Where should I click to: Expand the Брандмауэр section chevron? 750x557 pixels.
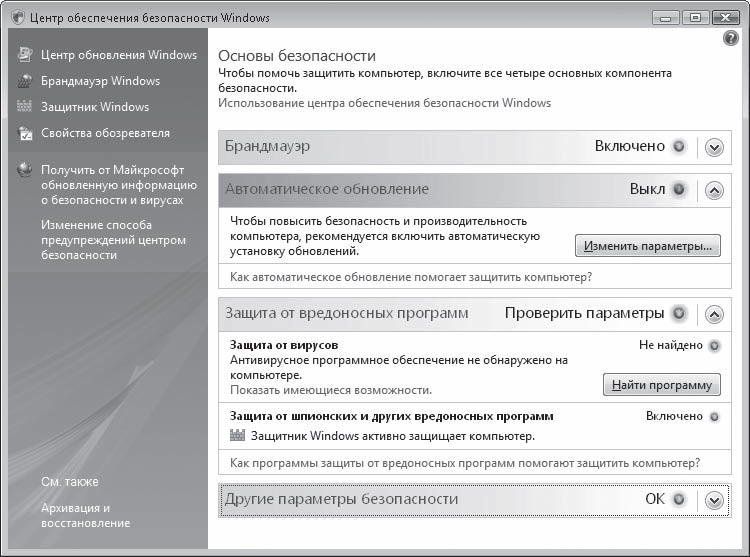point(713,147)
